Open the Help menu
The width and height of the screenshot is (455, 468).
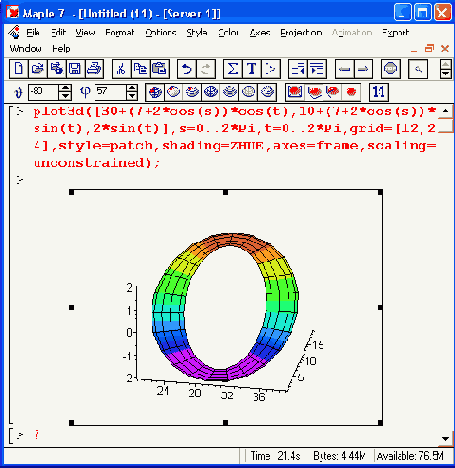click(x=61, y=49)
